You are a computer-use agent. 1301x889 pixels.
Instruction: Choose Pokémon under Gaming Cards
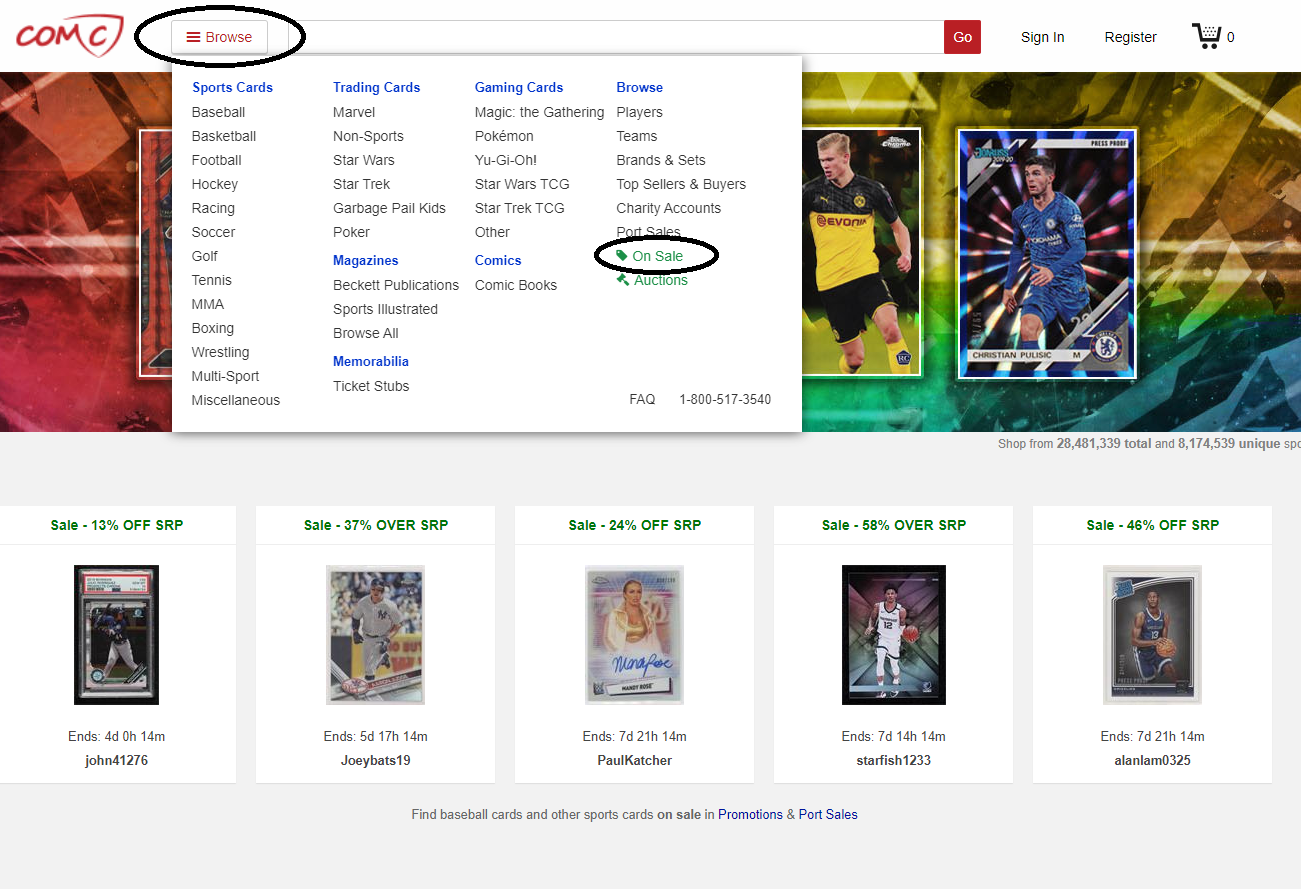coord(504,136)
